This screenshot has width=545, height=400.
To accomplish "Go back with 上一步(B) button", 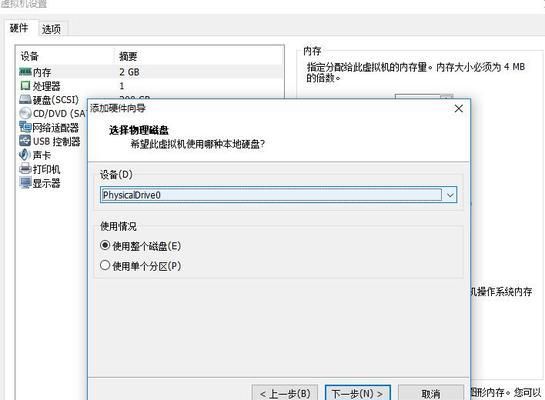I will coord(285,393).
